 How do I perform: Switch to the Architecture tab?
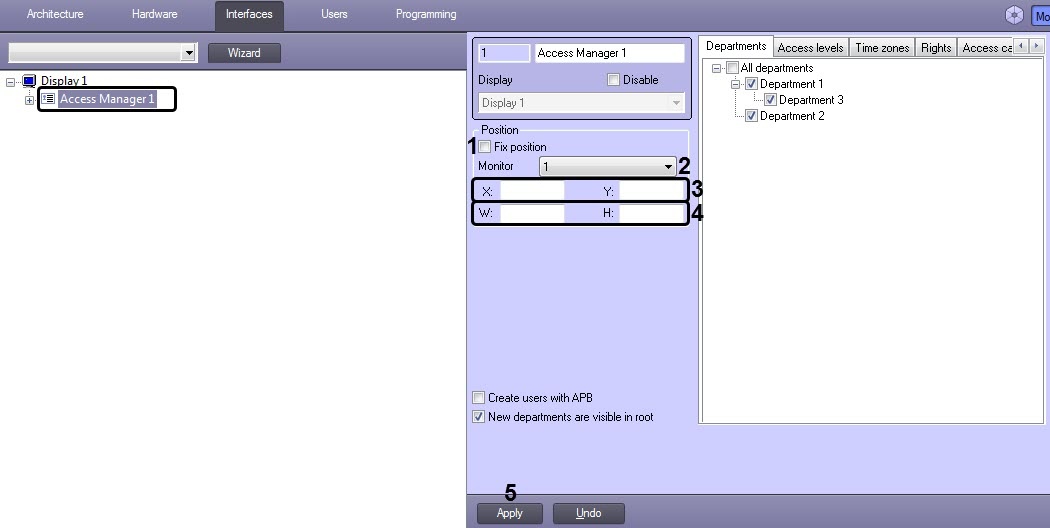[x=55, y=14]
